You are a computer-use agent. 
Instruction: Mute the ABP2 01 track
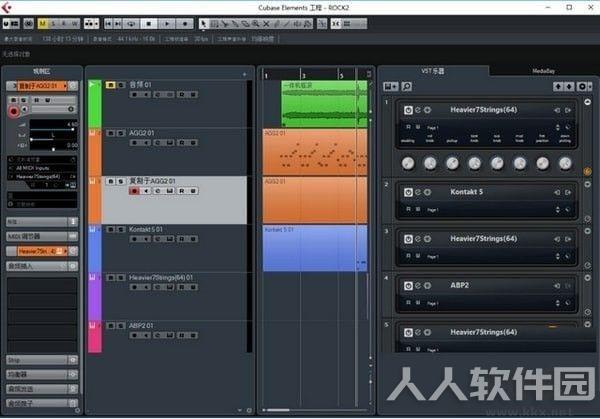(x=110, y=326)
